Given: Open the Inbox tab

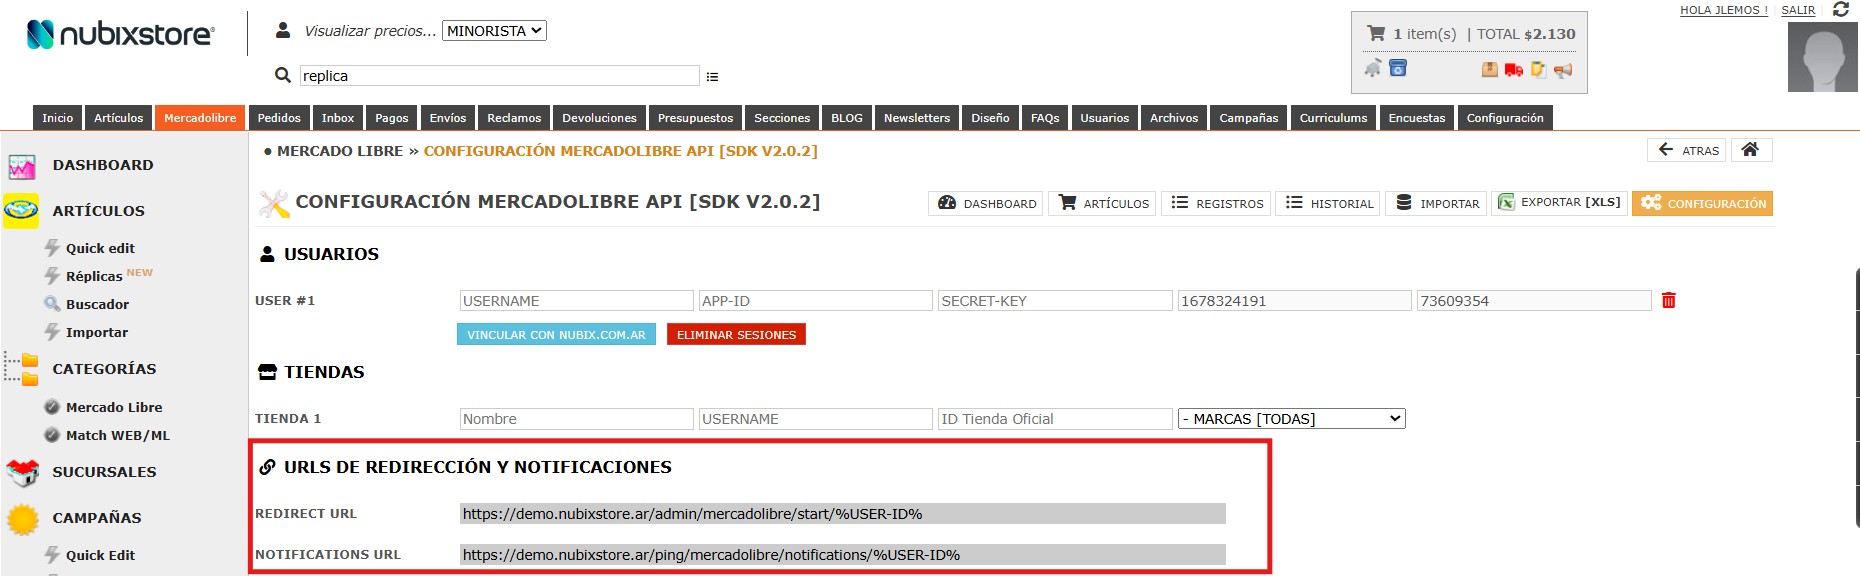Looking at the screenshot, I should pos(338,118).
